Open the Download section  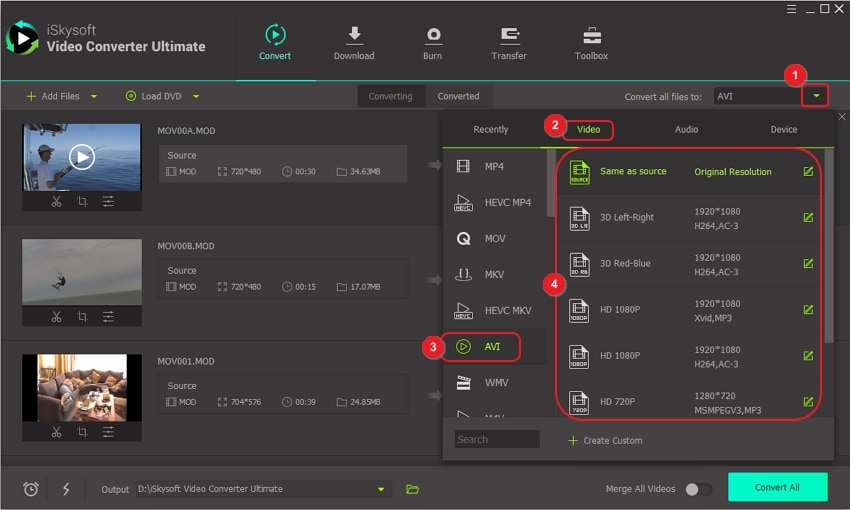354,42
